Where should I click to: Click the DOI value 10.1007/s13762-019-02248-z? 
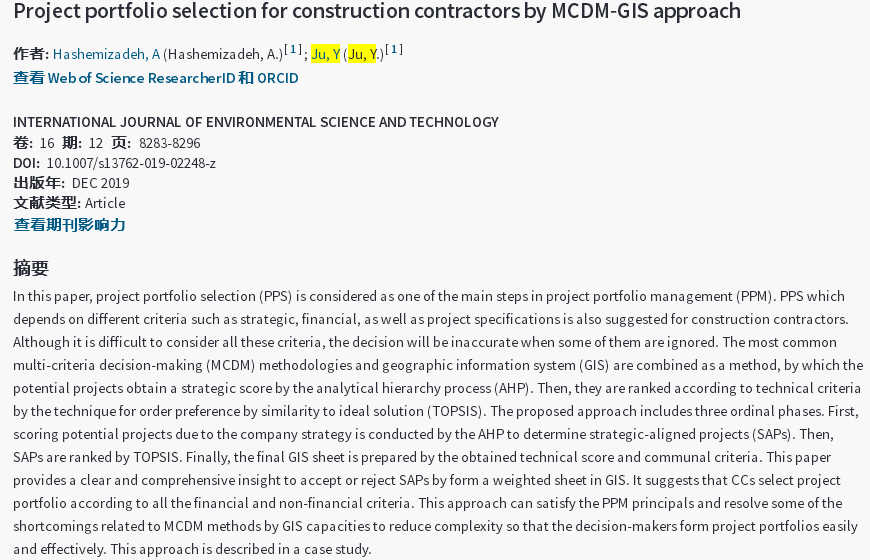(x=131, y=163)
